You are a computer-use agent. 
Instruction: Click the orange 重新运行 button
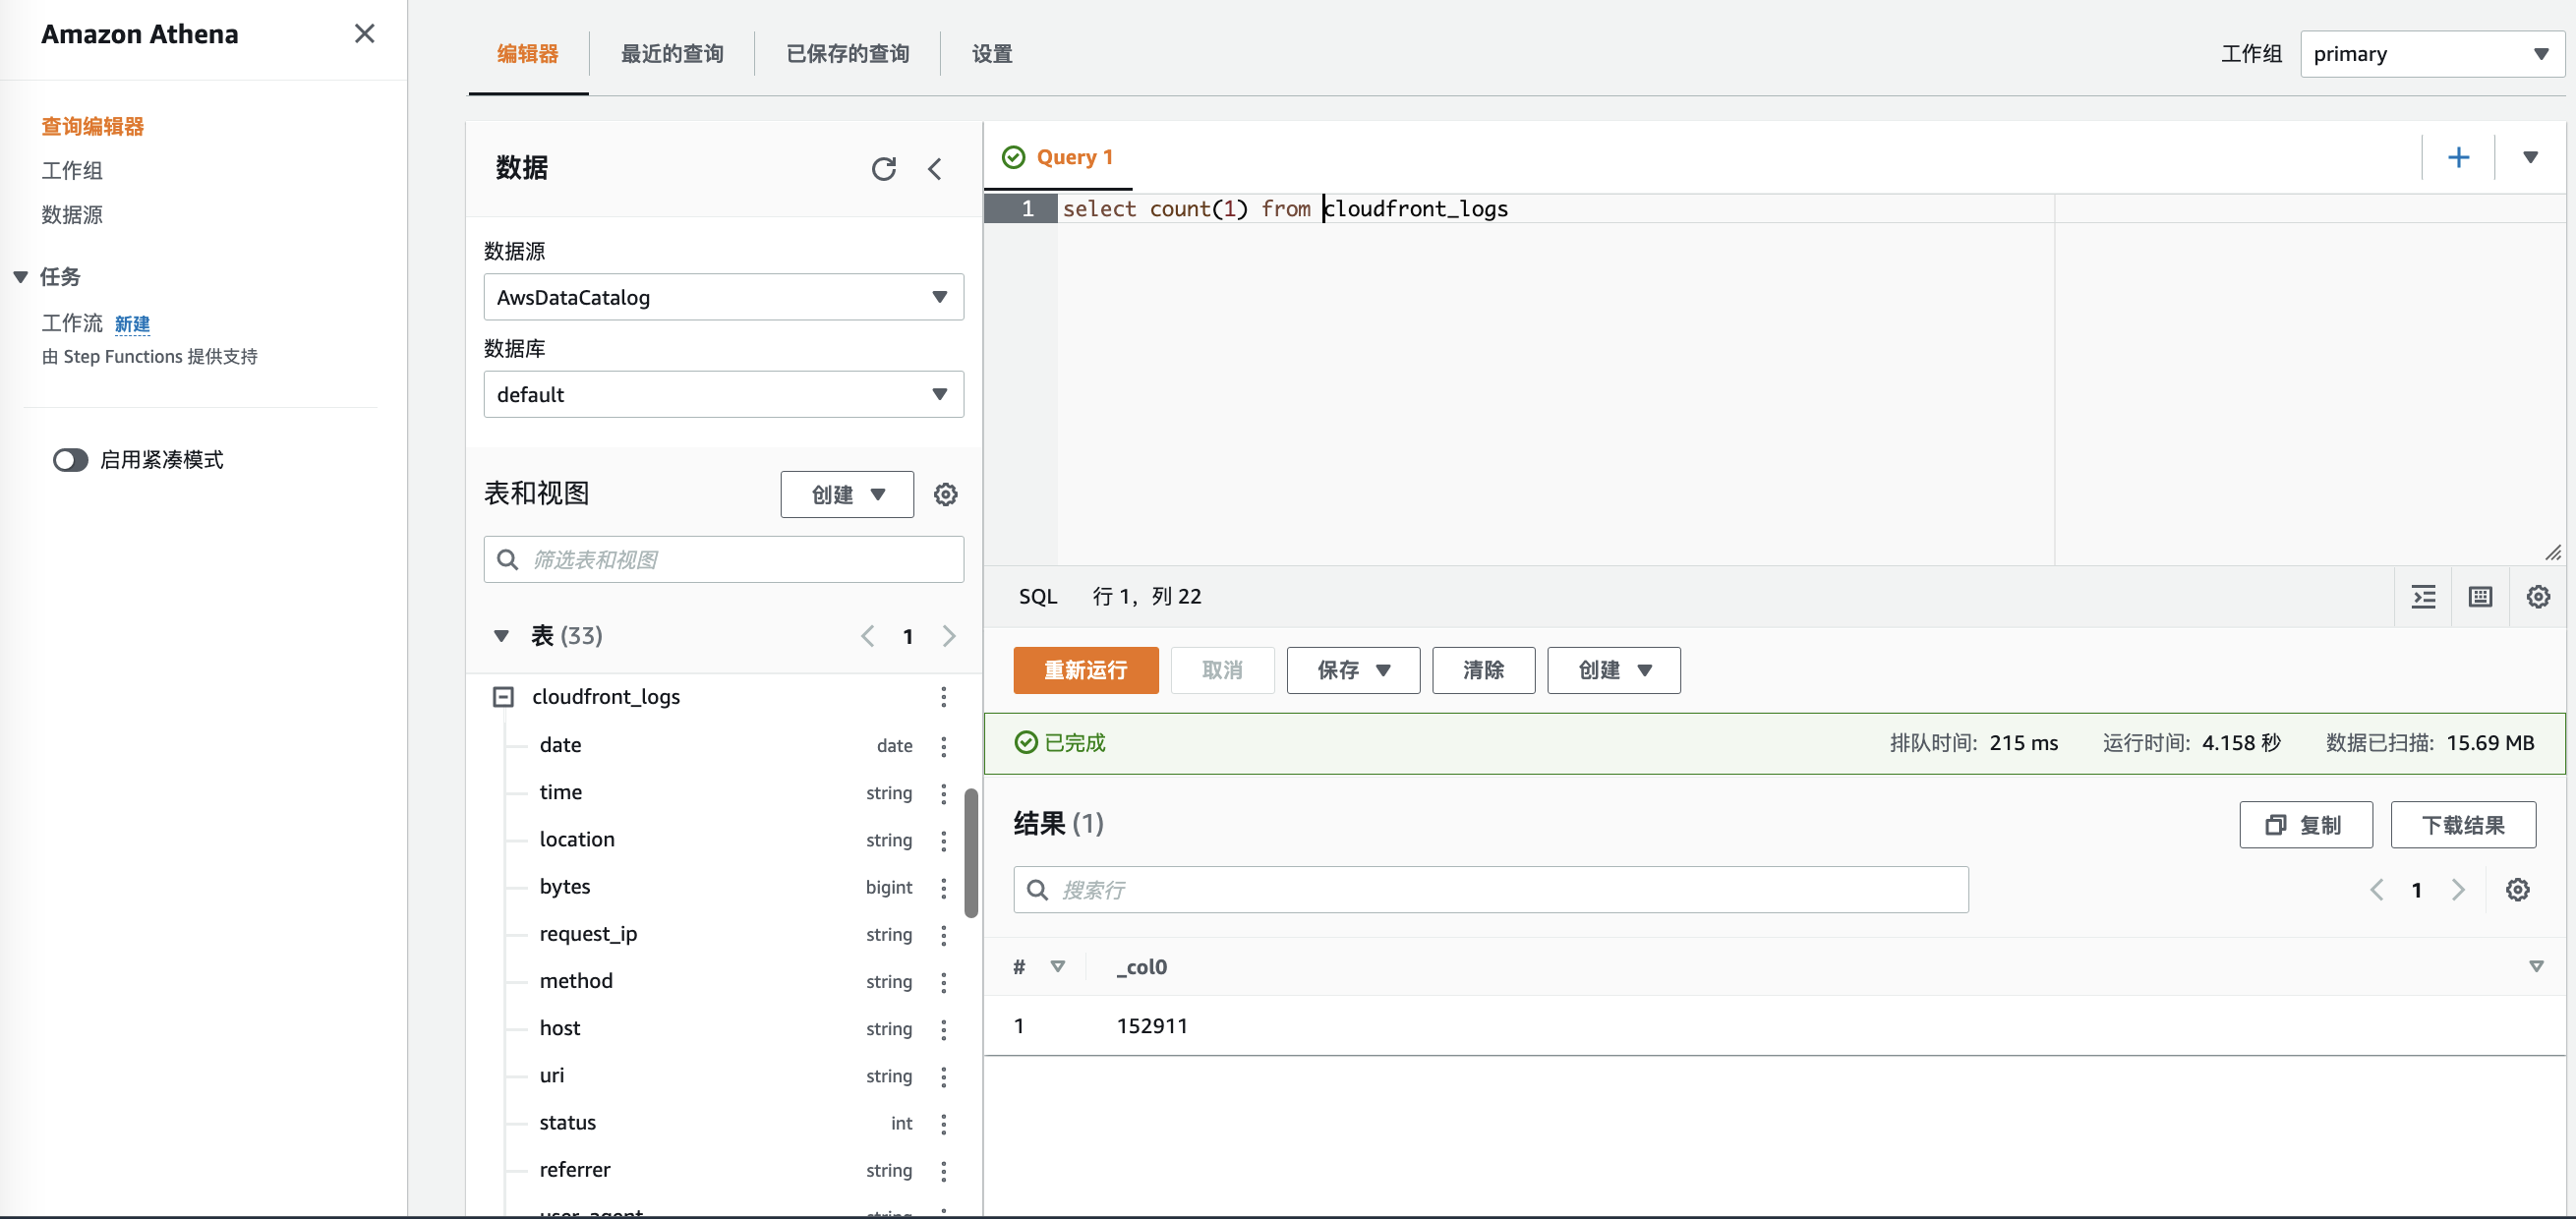[1085, 670]
